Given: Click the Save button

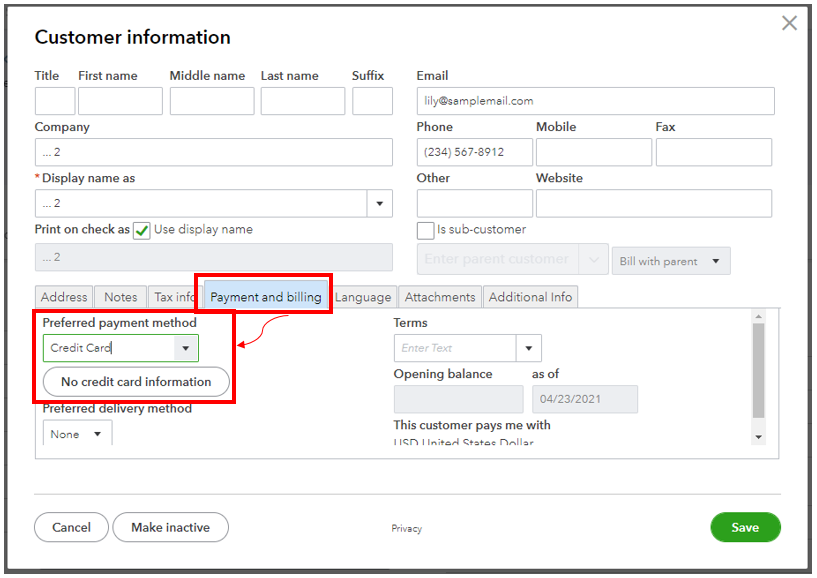Looking at the screenshot, I should (x=745, y=527).
